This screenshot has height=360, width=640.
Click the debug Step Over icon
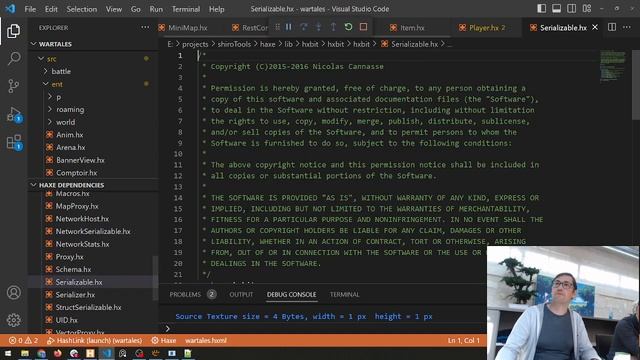[304, 27]
